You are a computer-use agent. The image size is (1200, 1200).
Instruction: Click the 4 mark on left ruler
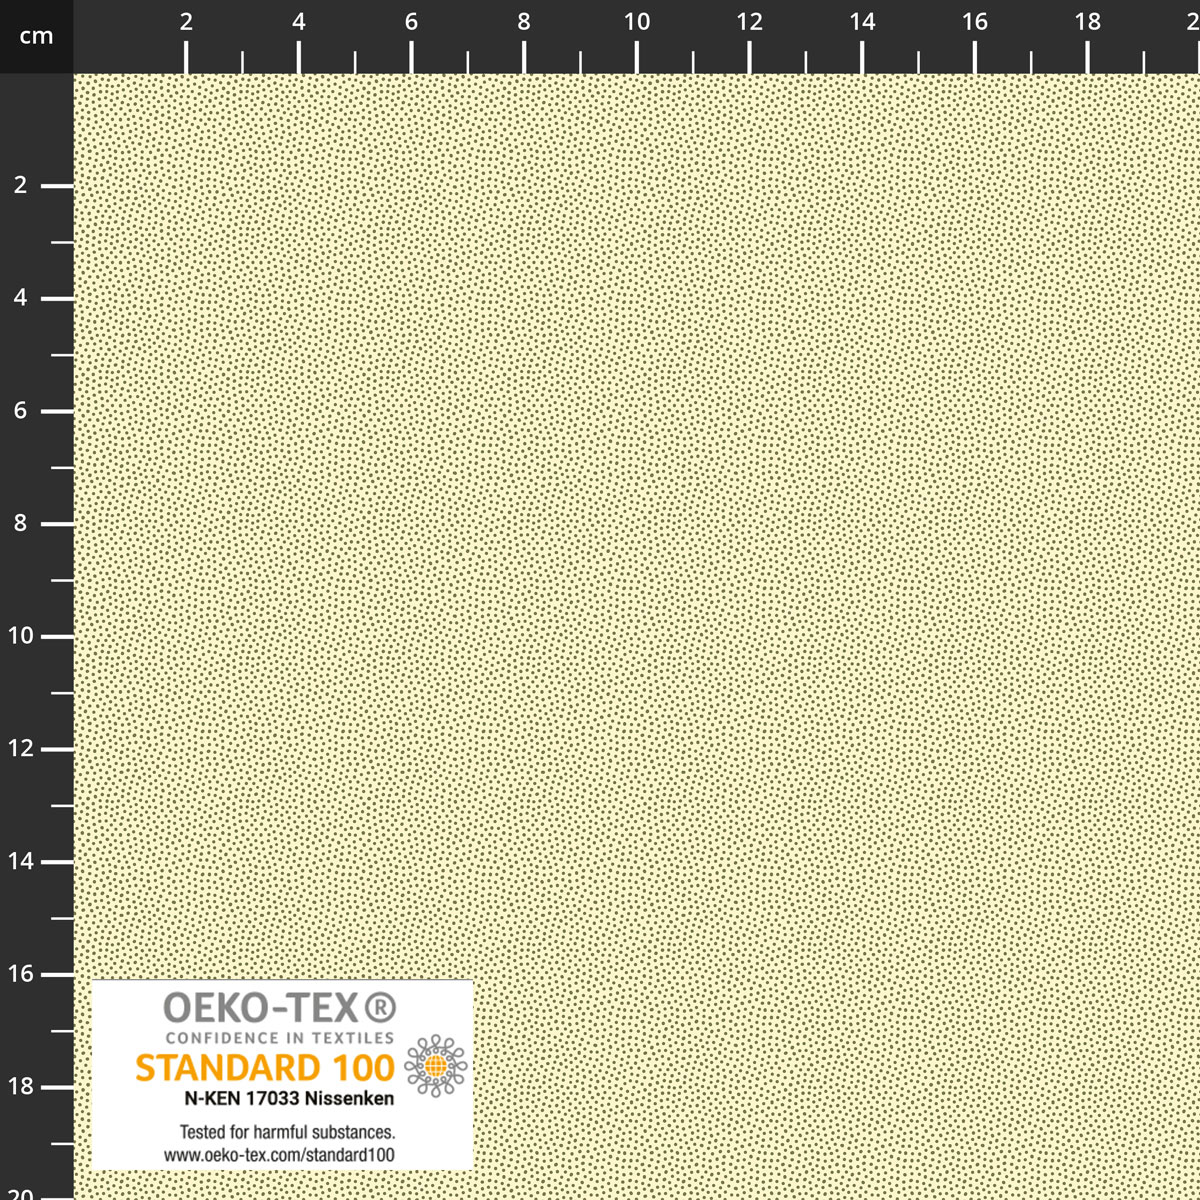click(x=20, y=298)
